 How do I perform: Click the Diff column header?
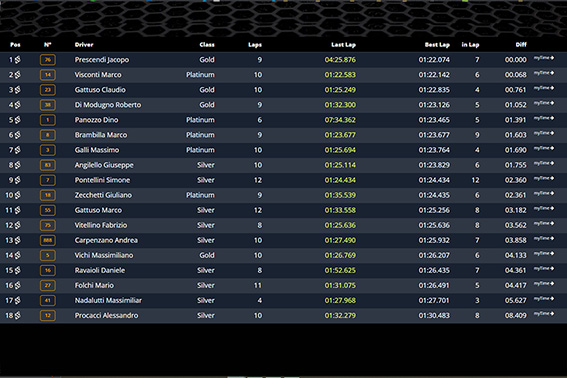click(x=521, y=45)
